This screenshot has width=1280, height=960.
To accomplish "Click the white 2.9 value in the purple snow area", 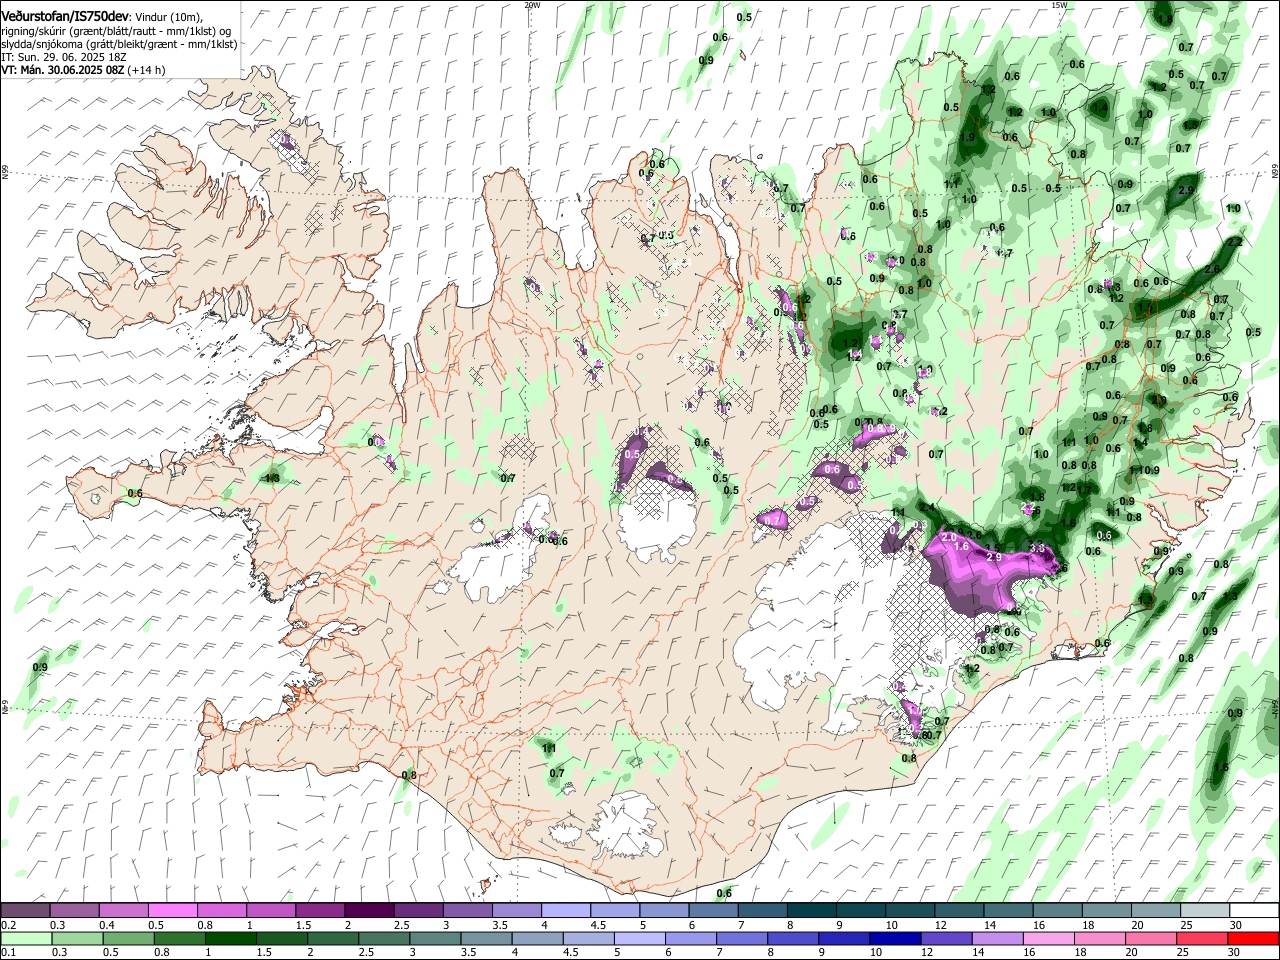I will click(993, 557).
